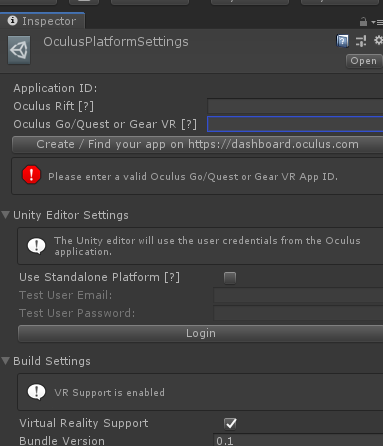
Task: Open the gear settings menu icon
Action: (378, 41)
